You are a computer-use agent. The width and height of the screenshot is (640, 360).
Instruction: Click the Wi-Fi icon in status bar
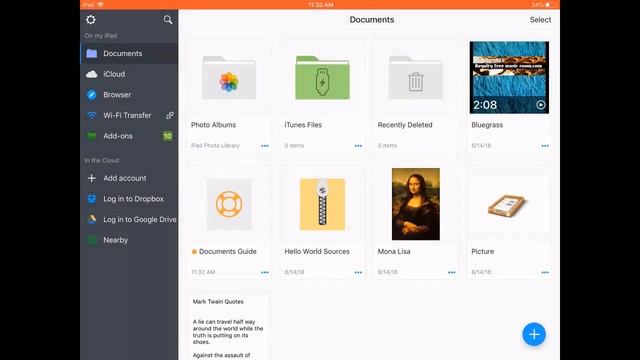point(100,5)
